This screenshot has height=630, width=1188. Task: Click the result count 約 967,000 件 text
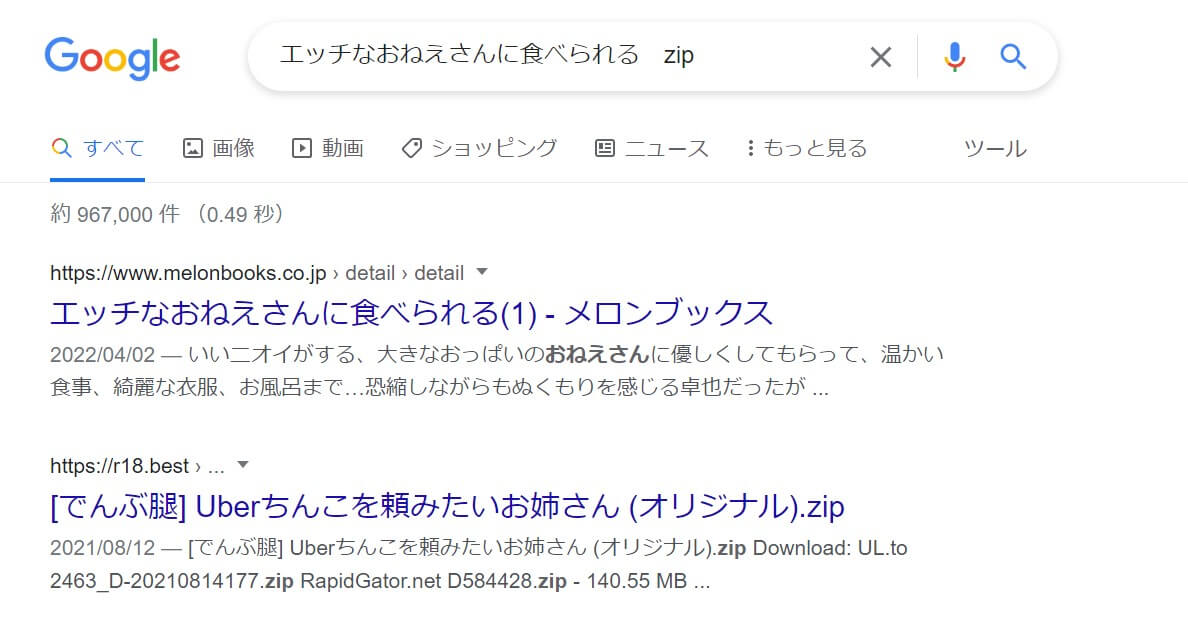click(x=115, y=214)
